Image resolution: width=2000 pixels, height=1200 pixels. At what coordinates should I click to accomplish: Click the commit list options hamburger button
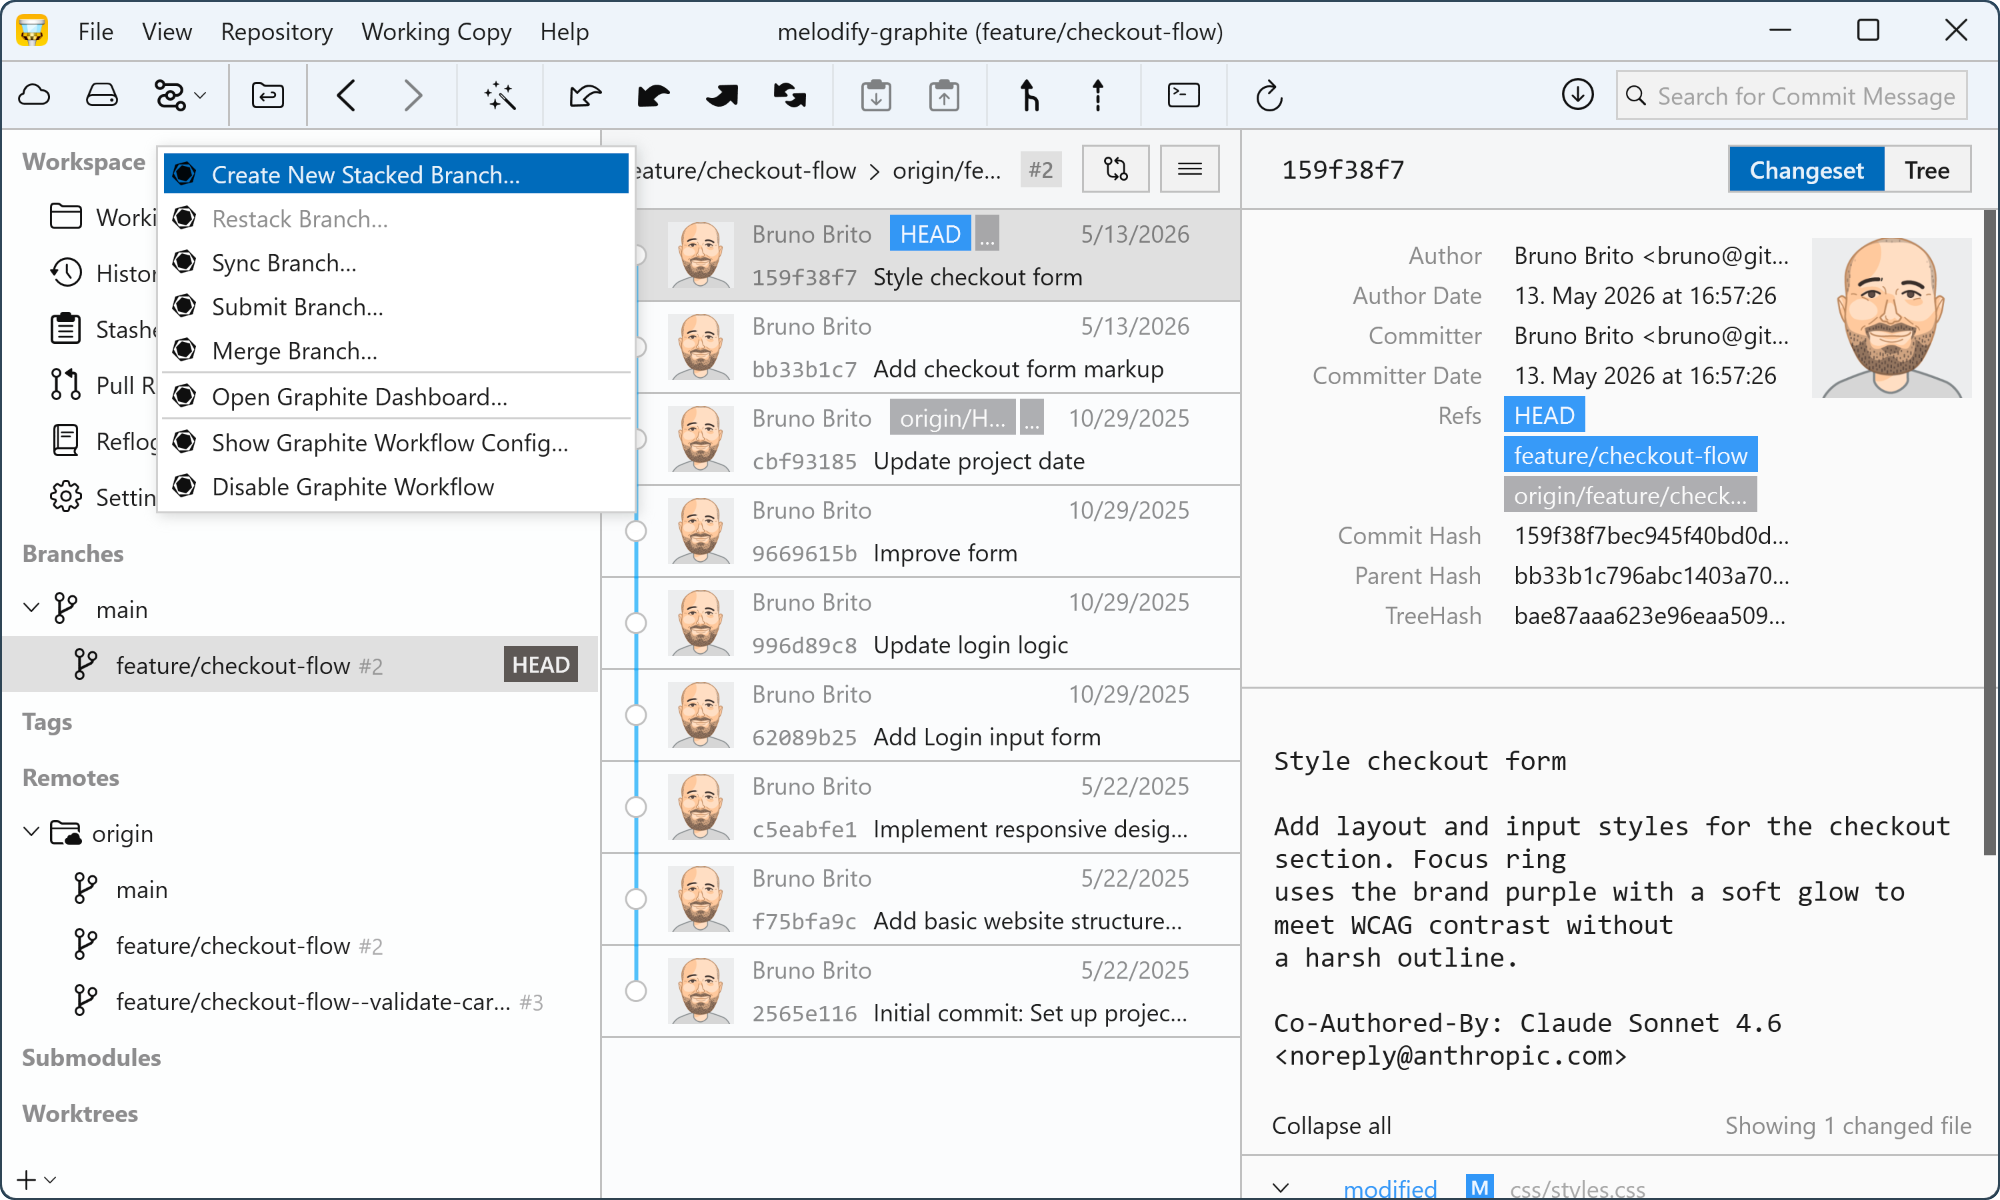coord(1190,169)
